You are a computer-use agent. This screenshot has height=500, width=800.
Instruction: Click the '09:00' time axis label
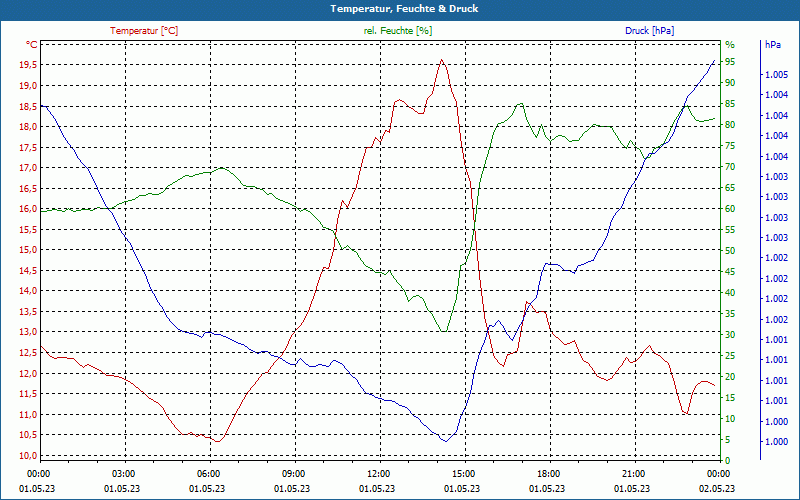(292, 474)
